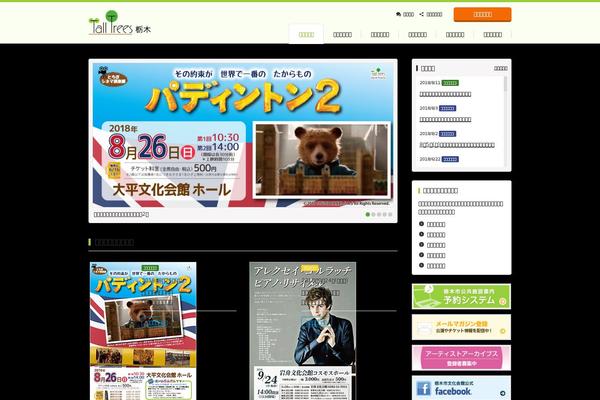Open the 予約システム green banner
The width and height of the screenshot is (600, 400).
point(461,296)
